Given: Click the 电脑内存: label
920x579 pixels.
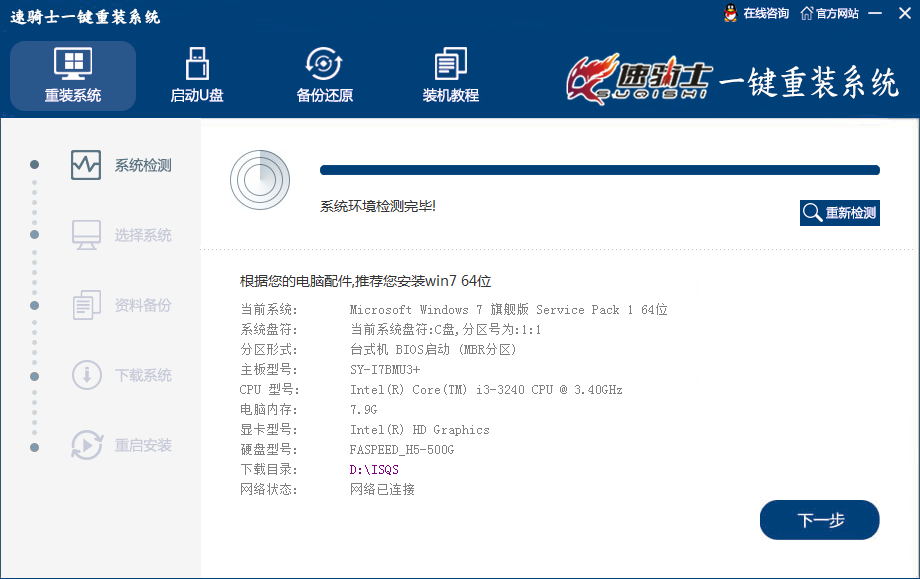Looking at the screenshot, I should pos(269,409).
